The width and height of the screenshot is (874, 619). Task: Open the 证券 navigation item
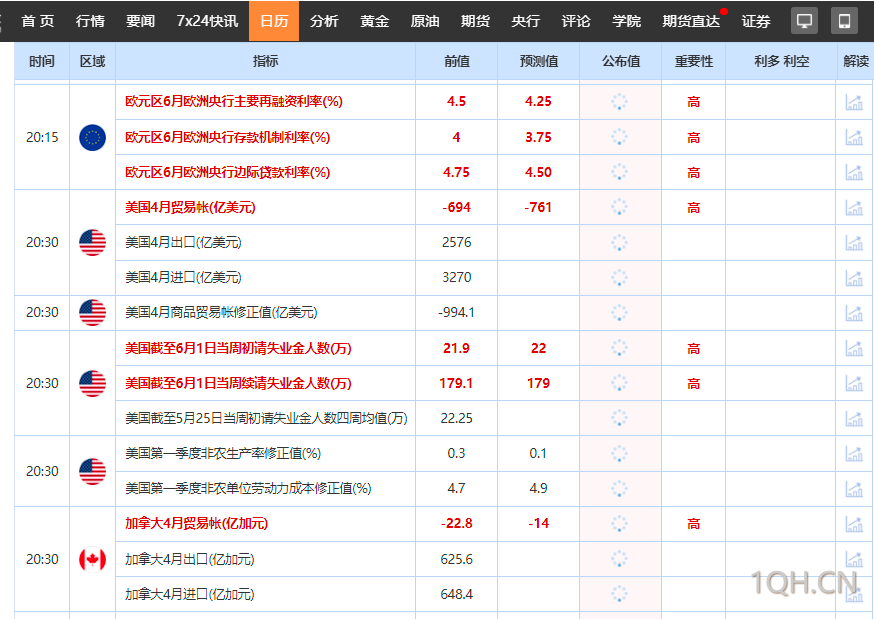point(756,21)
